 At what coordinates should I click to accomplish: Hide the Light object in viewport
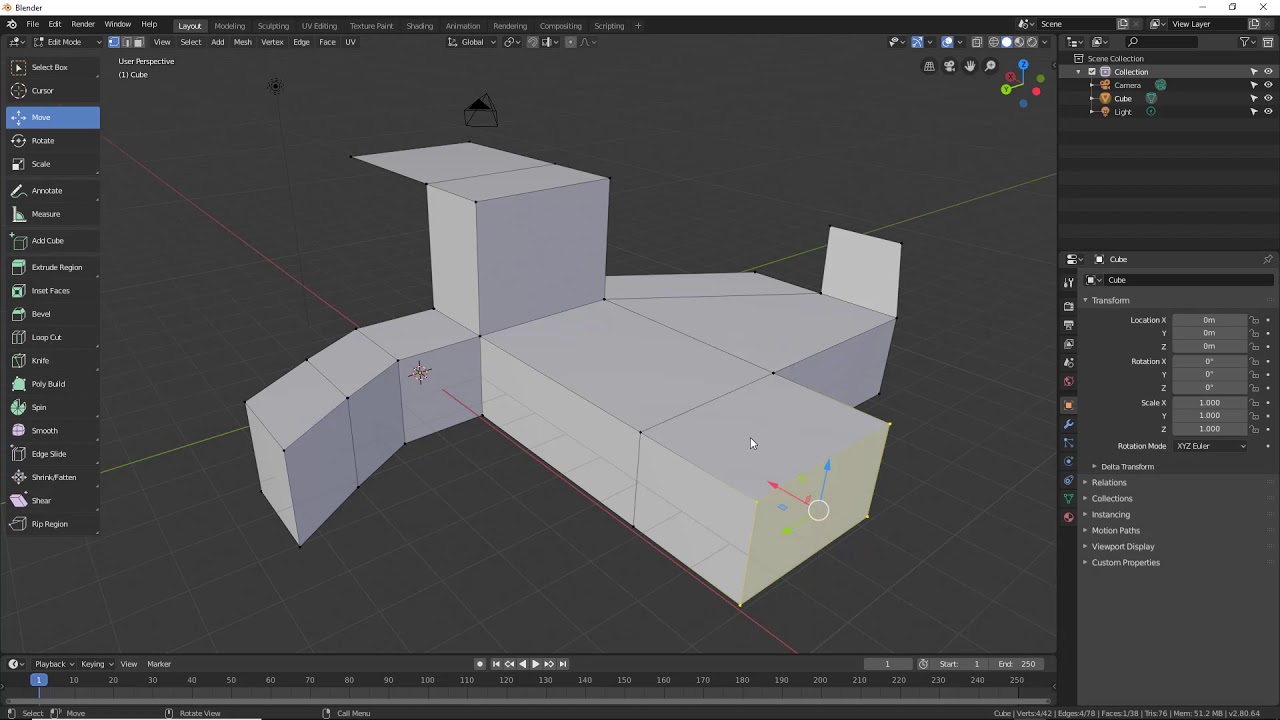coord(1268,112)
